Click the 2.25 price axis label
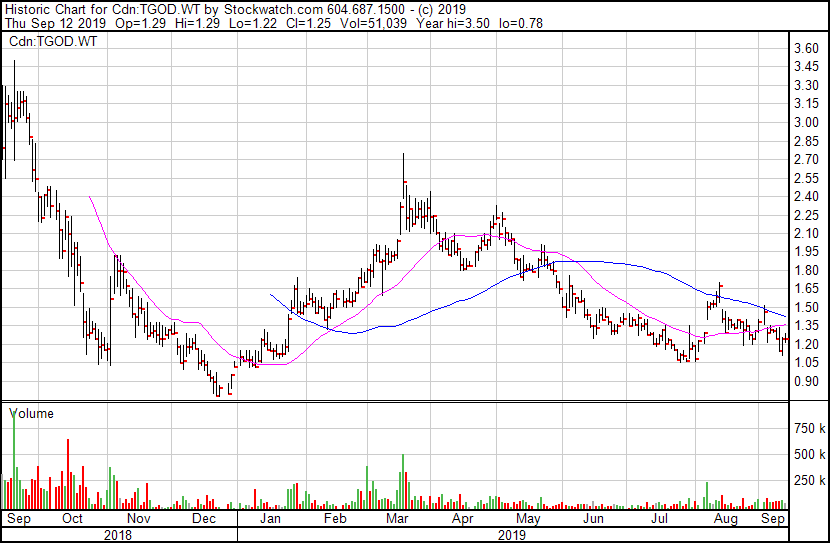 (x=807, y=215)
